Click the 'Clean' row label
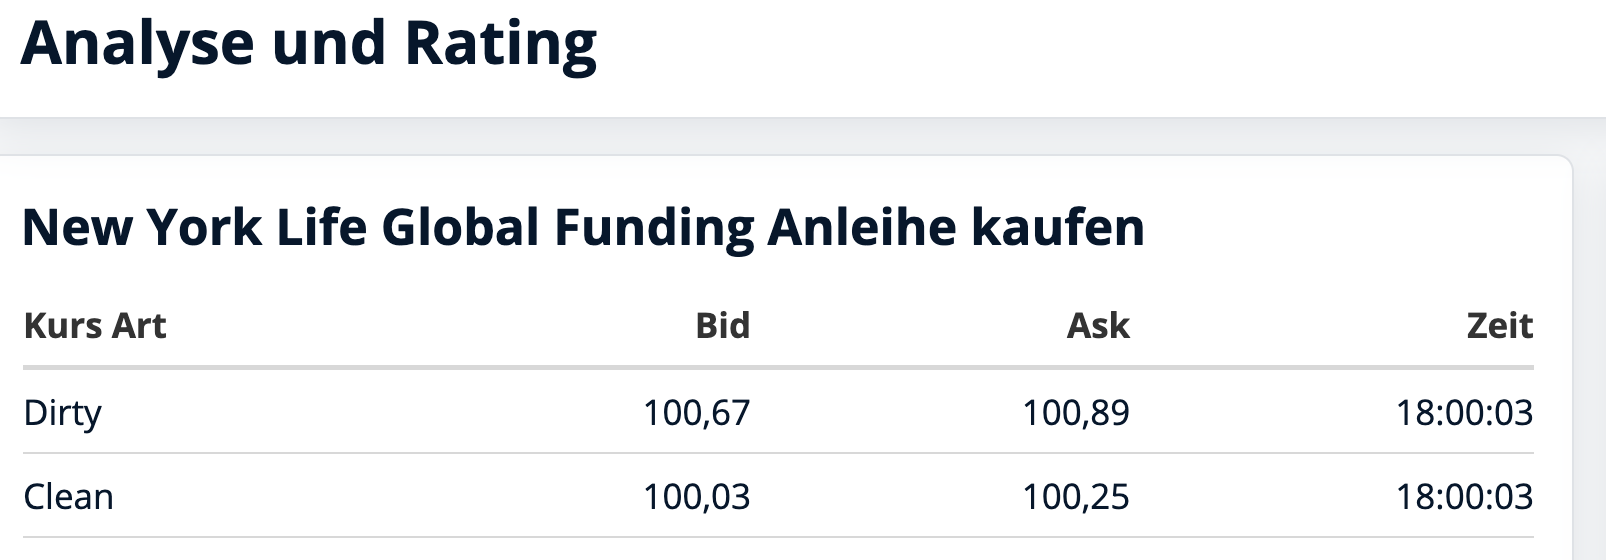 point(68,497)
